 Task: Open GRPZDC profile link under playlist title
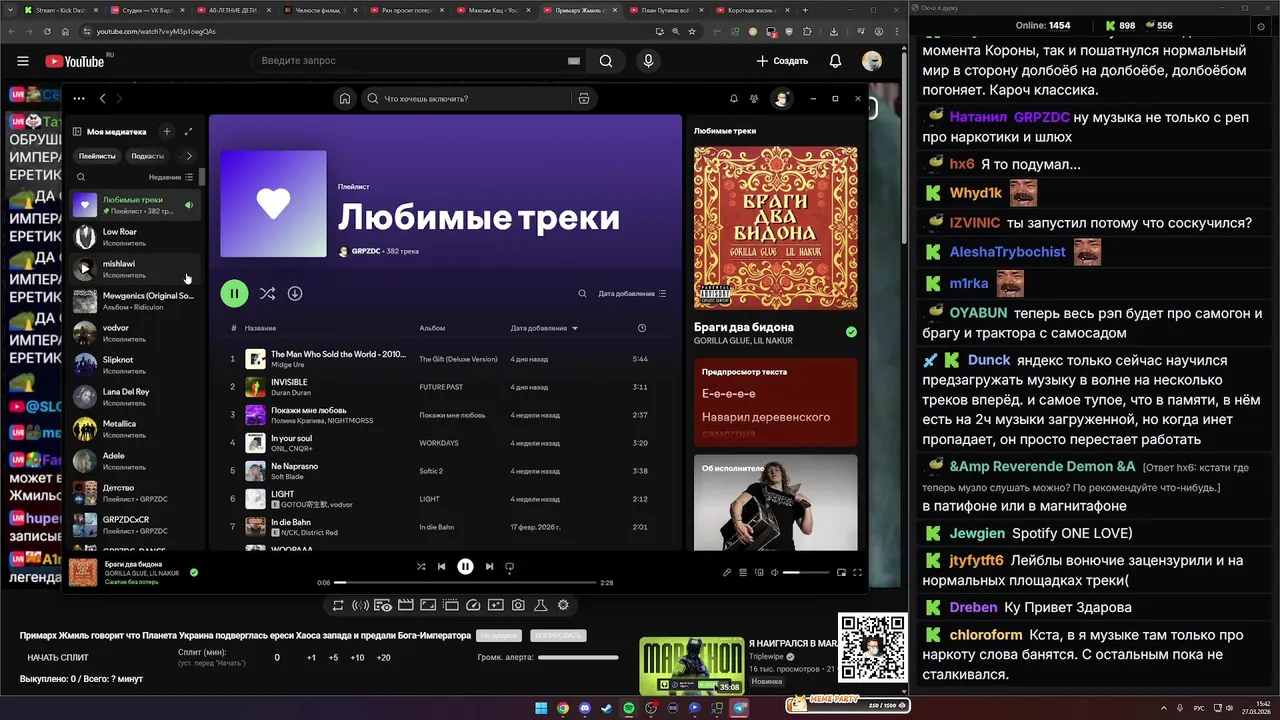pos(365,251)
